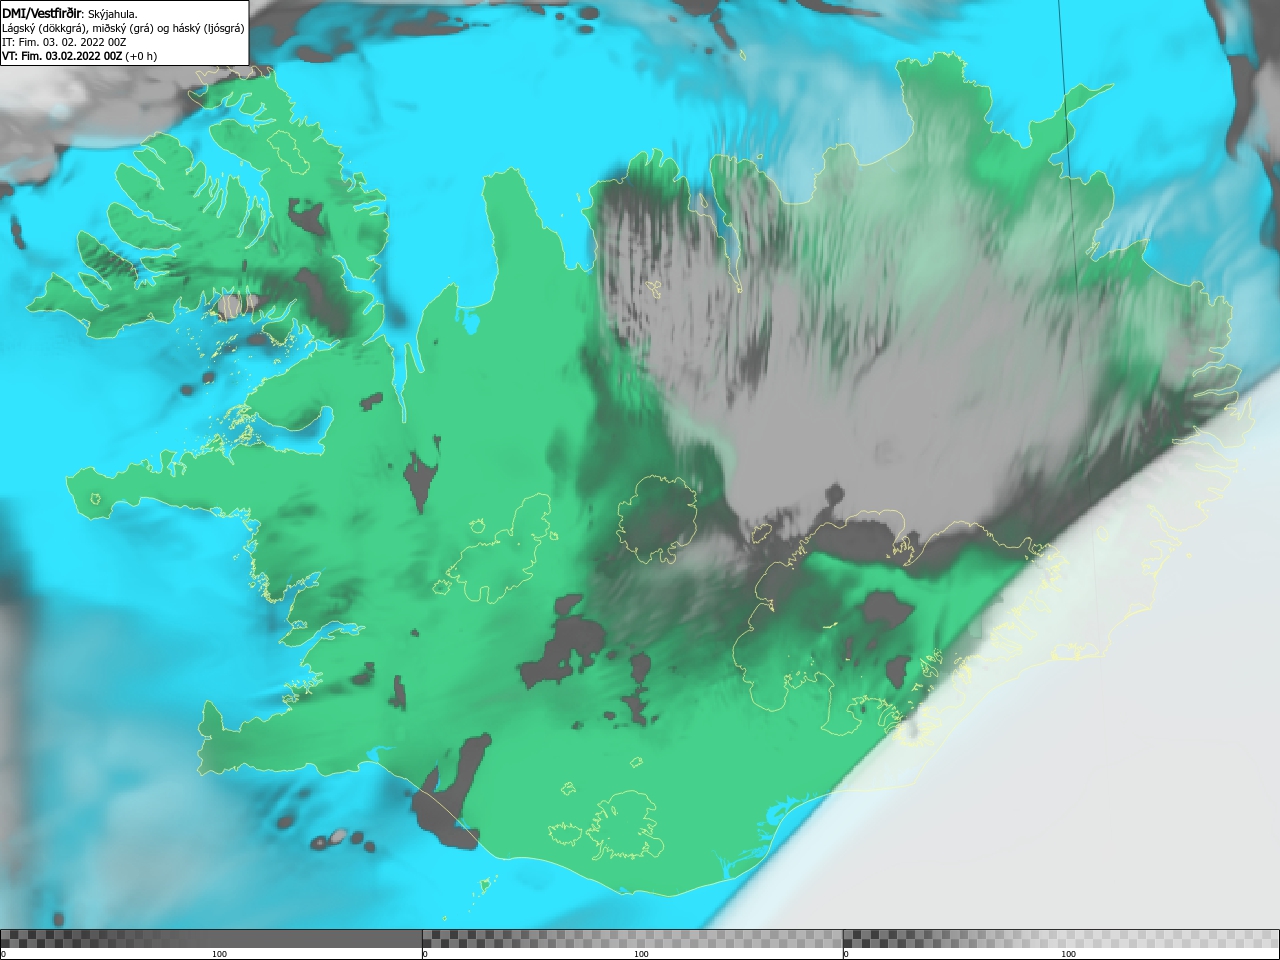Click the 'IT: Fim. 03. 02. 2022 00Z' line
Image resolution: width=1280 pixels, height=960 pixels.
point(64,42)
